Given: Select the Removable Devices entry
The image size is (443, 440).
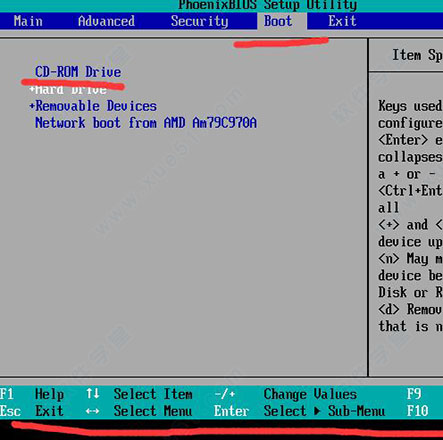Looking at the screenshot, I should click(96, 106).
